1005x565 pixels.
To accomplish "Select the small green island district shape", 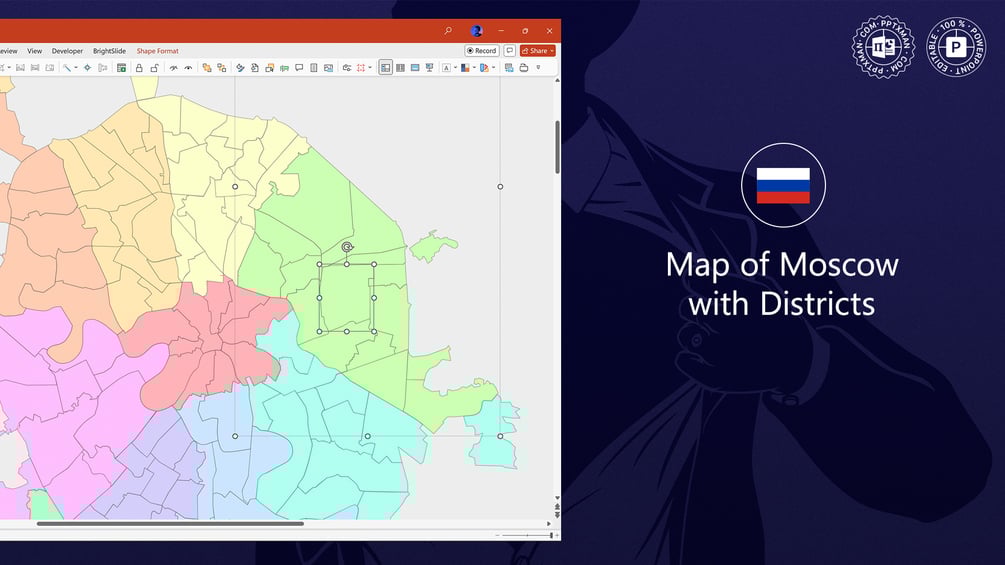I will tap(433, 246).
